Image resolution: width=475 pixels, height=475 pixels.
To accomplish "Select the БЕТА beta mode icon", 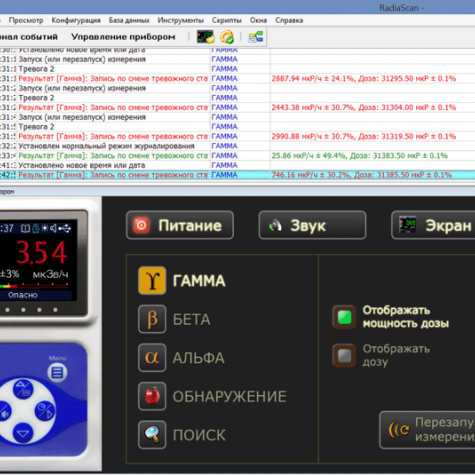I will 152,319.
